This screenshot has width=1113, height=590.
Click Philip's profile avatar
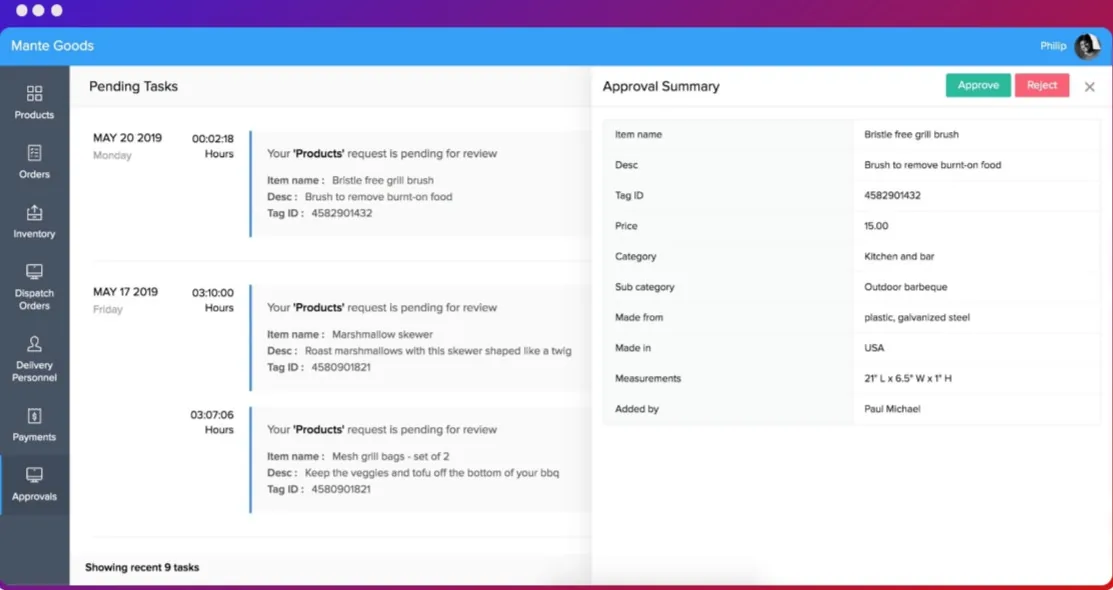pos(1087,46)
